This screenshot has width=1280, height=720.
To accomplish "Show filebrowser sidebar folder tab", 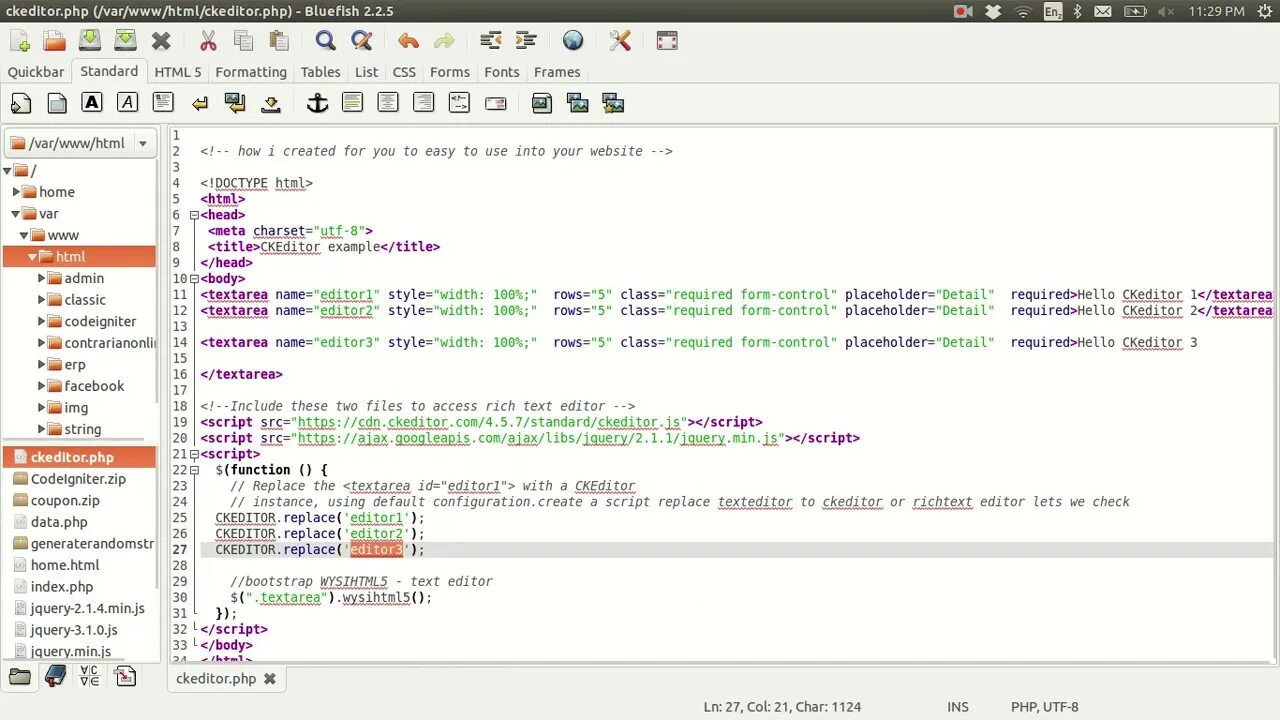I will click(20, 677).
